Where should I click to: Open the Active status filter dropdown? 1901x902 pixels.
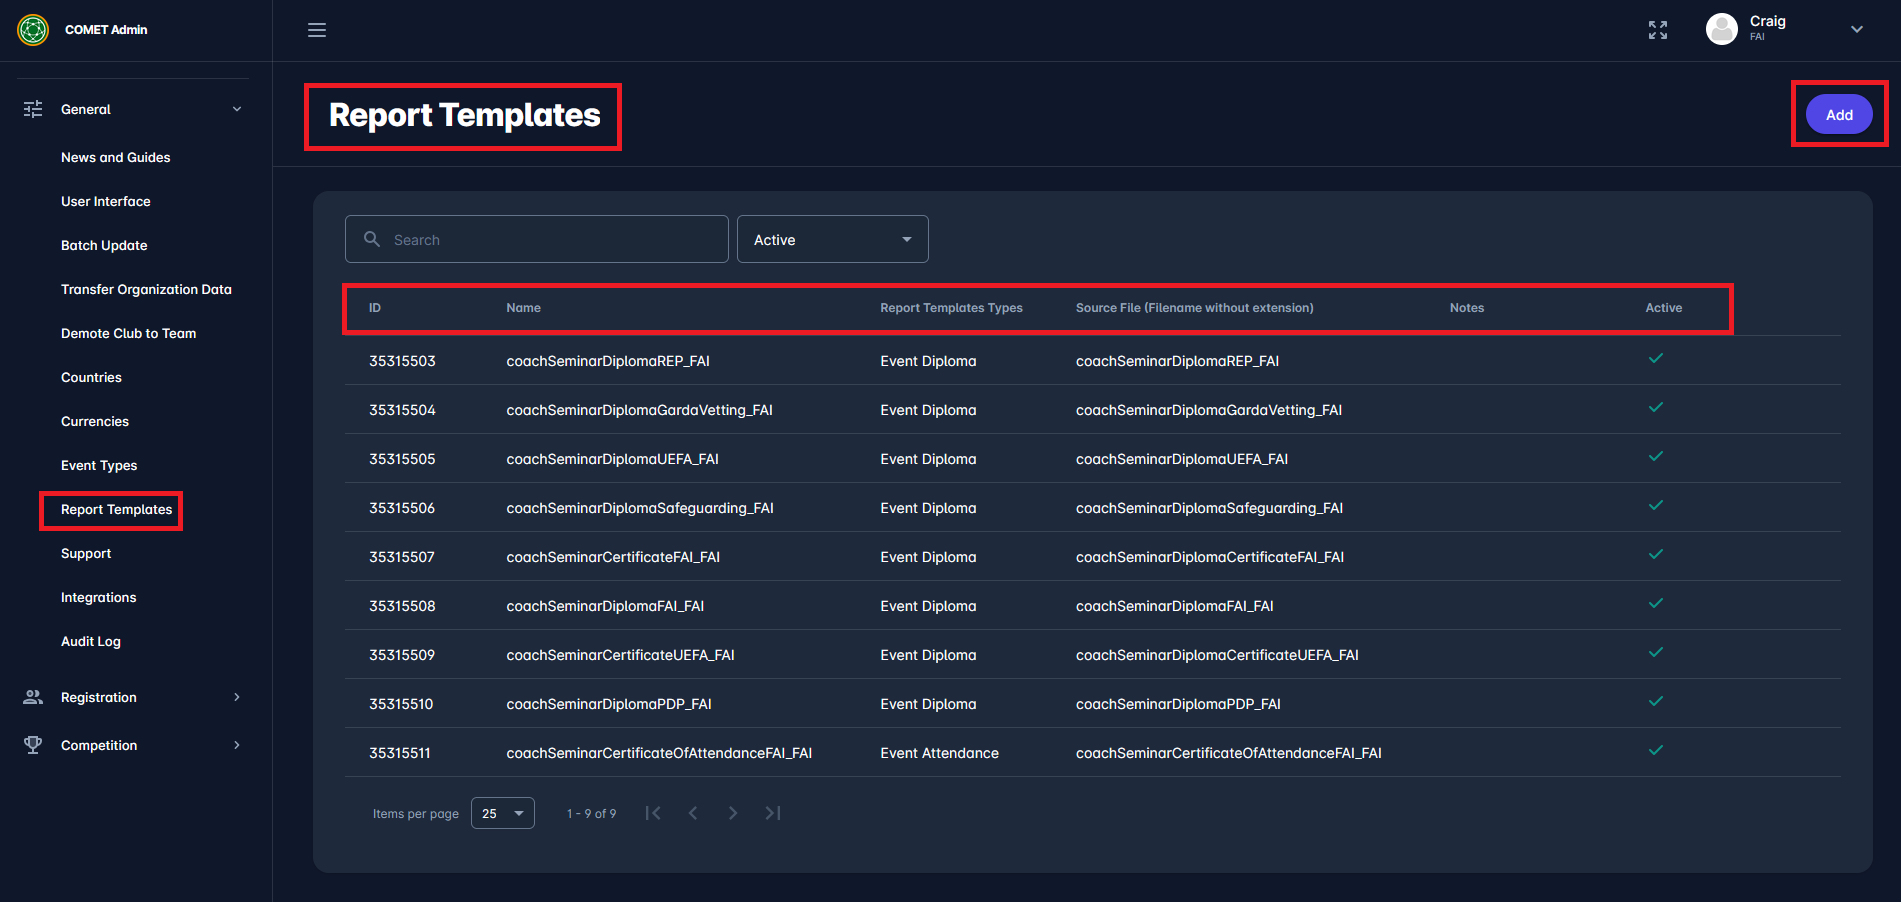[832, 240]
